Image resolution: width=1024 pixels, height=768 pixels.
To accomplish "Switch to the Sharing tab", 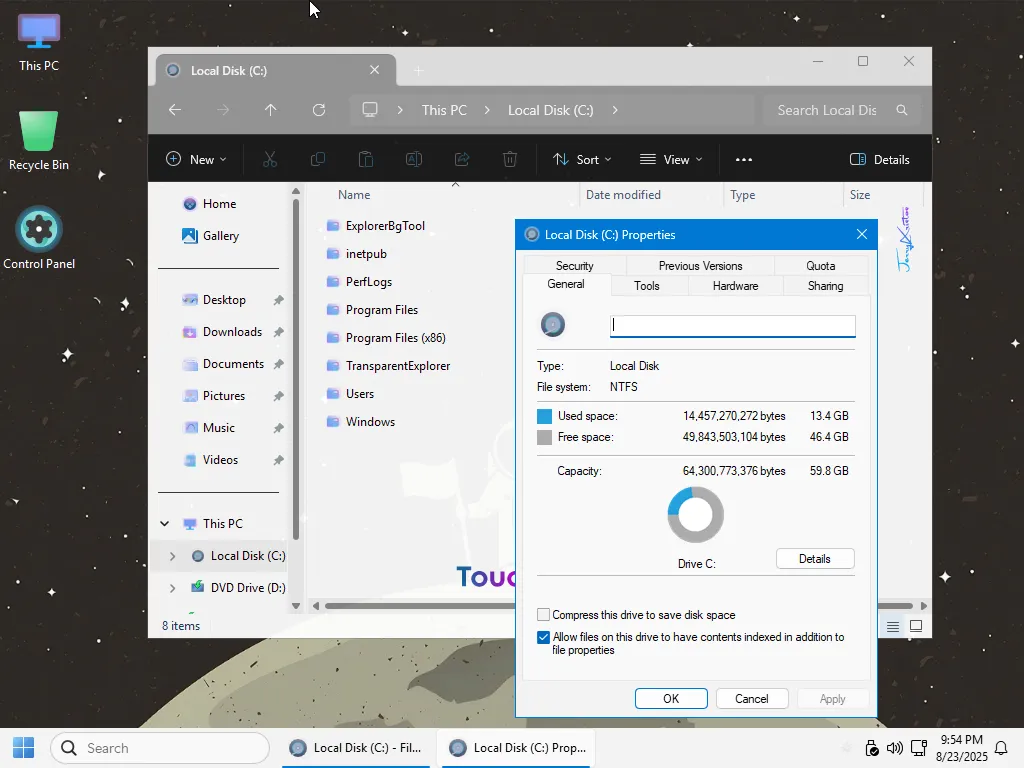I will [x=825, y=285].
